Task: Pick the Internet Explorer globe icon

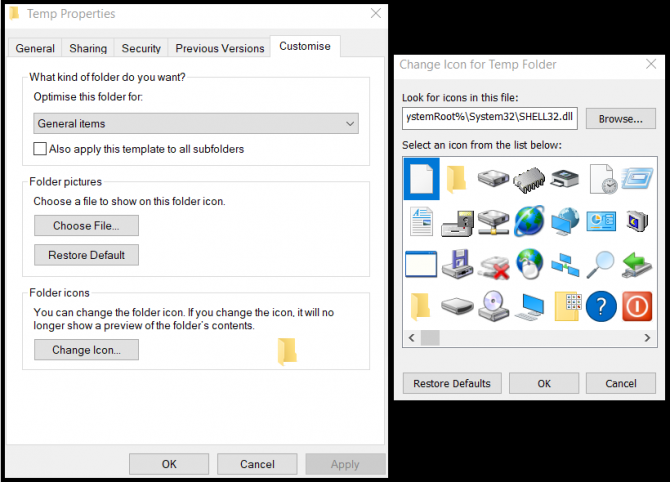Action: [x=529, y=221]
